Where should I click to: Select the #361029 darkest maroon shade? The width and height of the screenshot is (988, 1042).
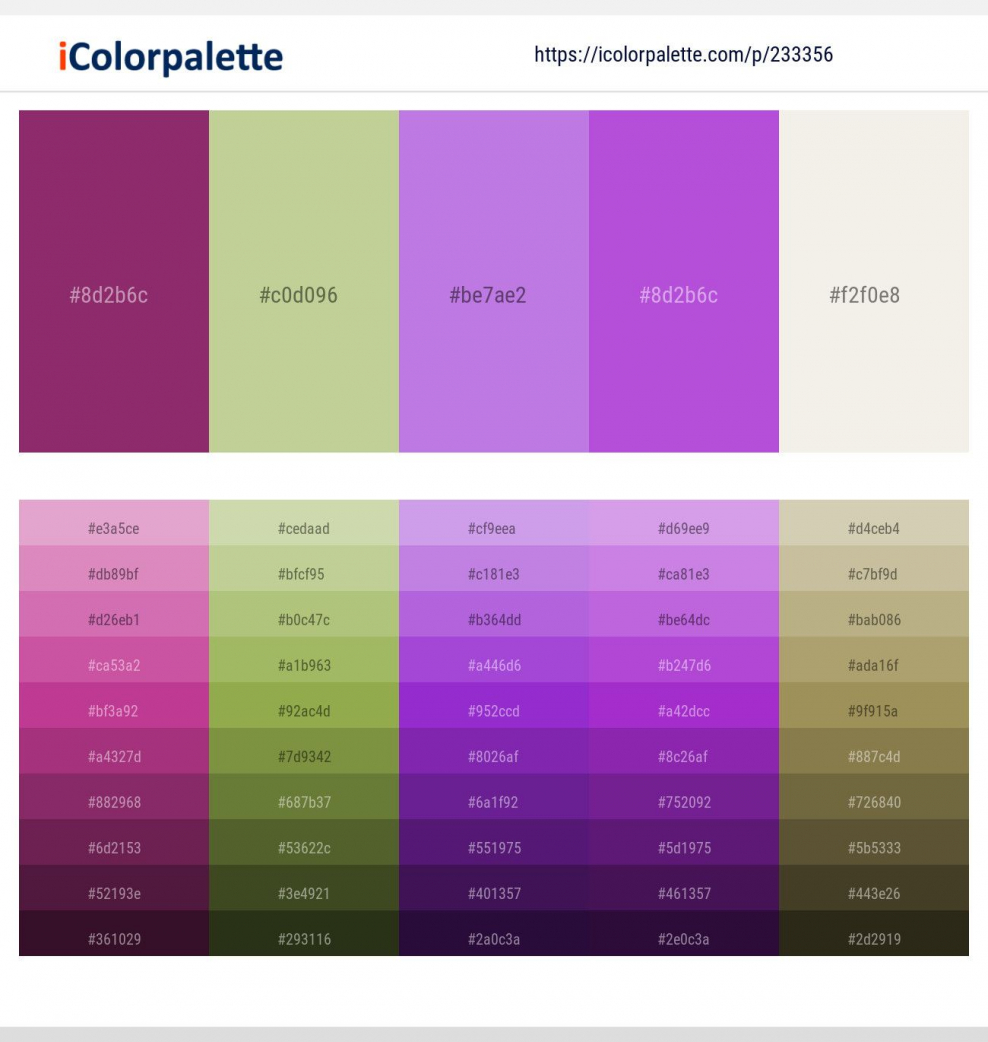[x=113, y=939]
